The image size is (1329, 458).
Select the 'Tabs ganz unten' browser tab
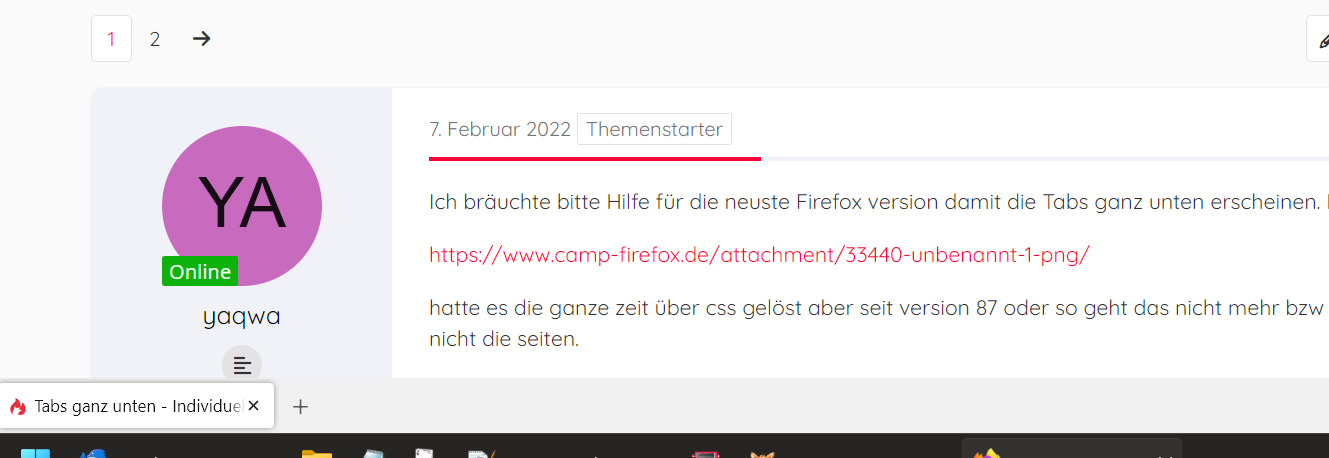pos(136,406)
